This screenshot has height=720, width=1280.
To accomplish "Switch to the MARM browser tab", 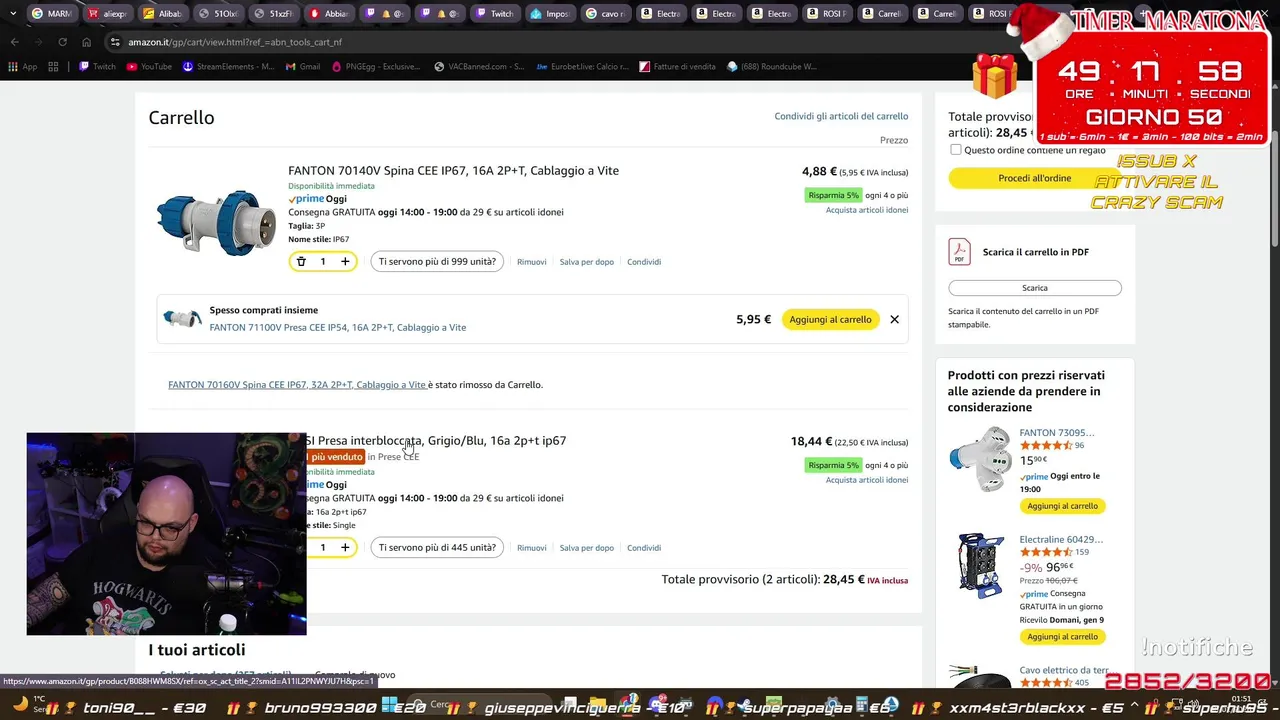I will [52, 14].
